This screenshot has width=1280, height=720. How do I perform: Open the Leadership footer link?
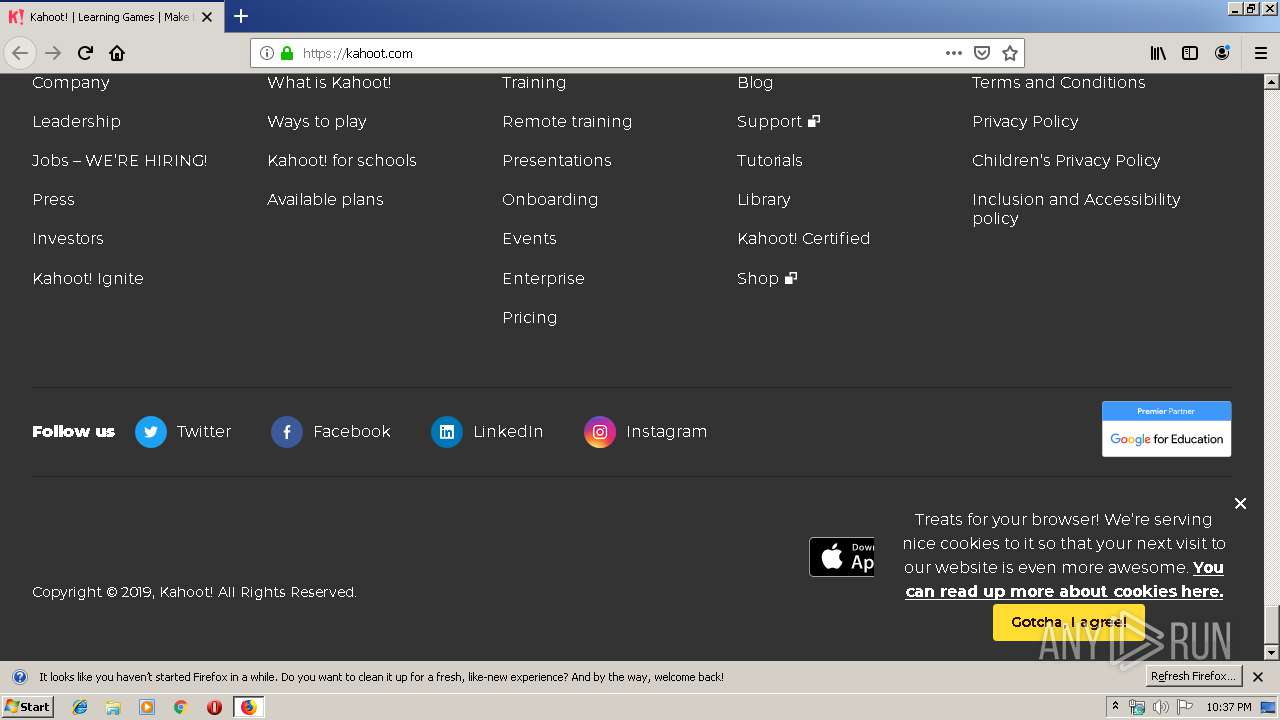pos(76,122)
